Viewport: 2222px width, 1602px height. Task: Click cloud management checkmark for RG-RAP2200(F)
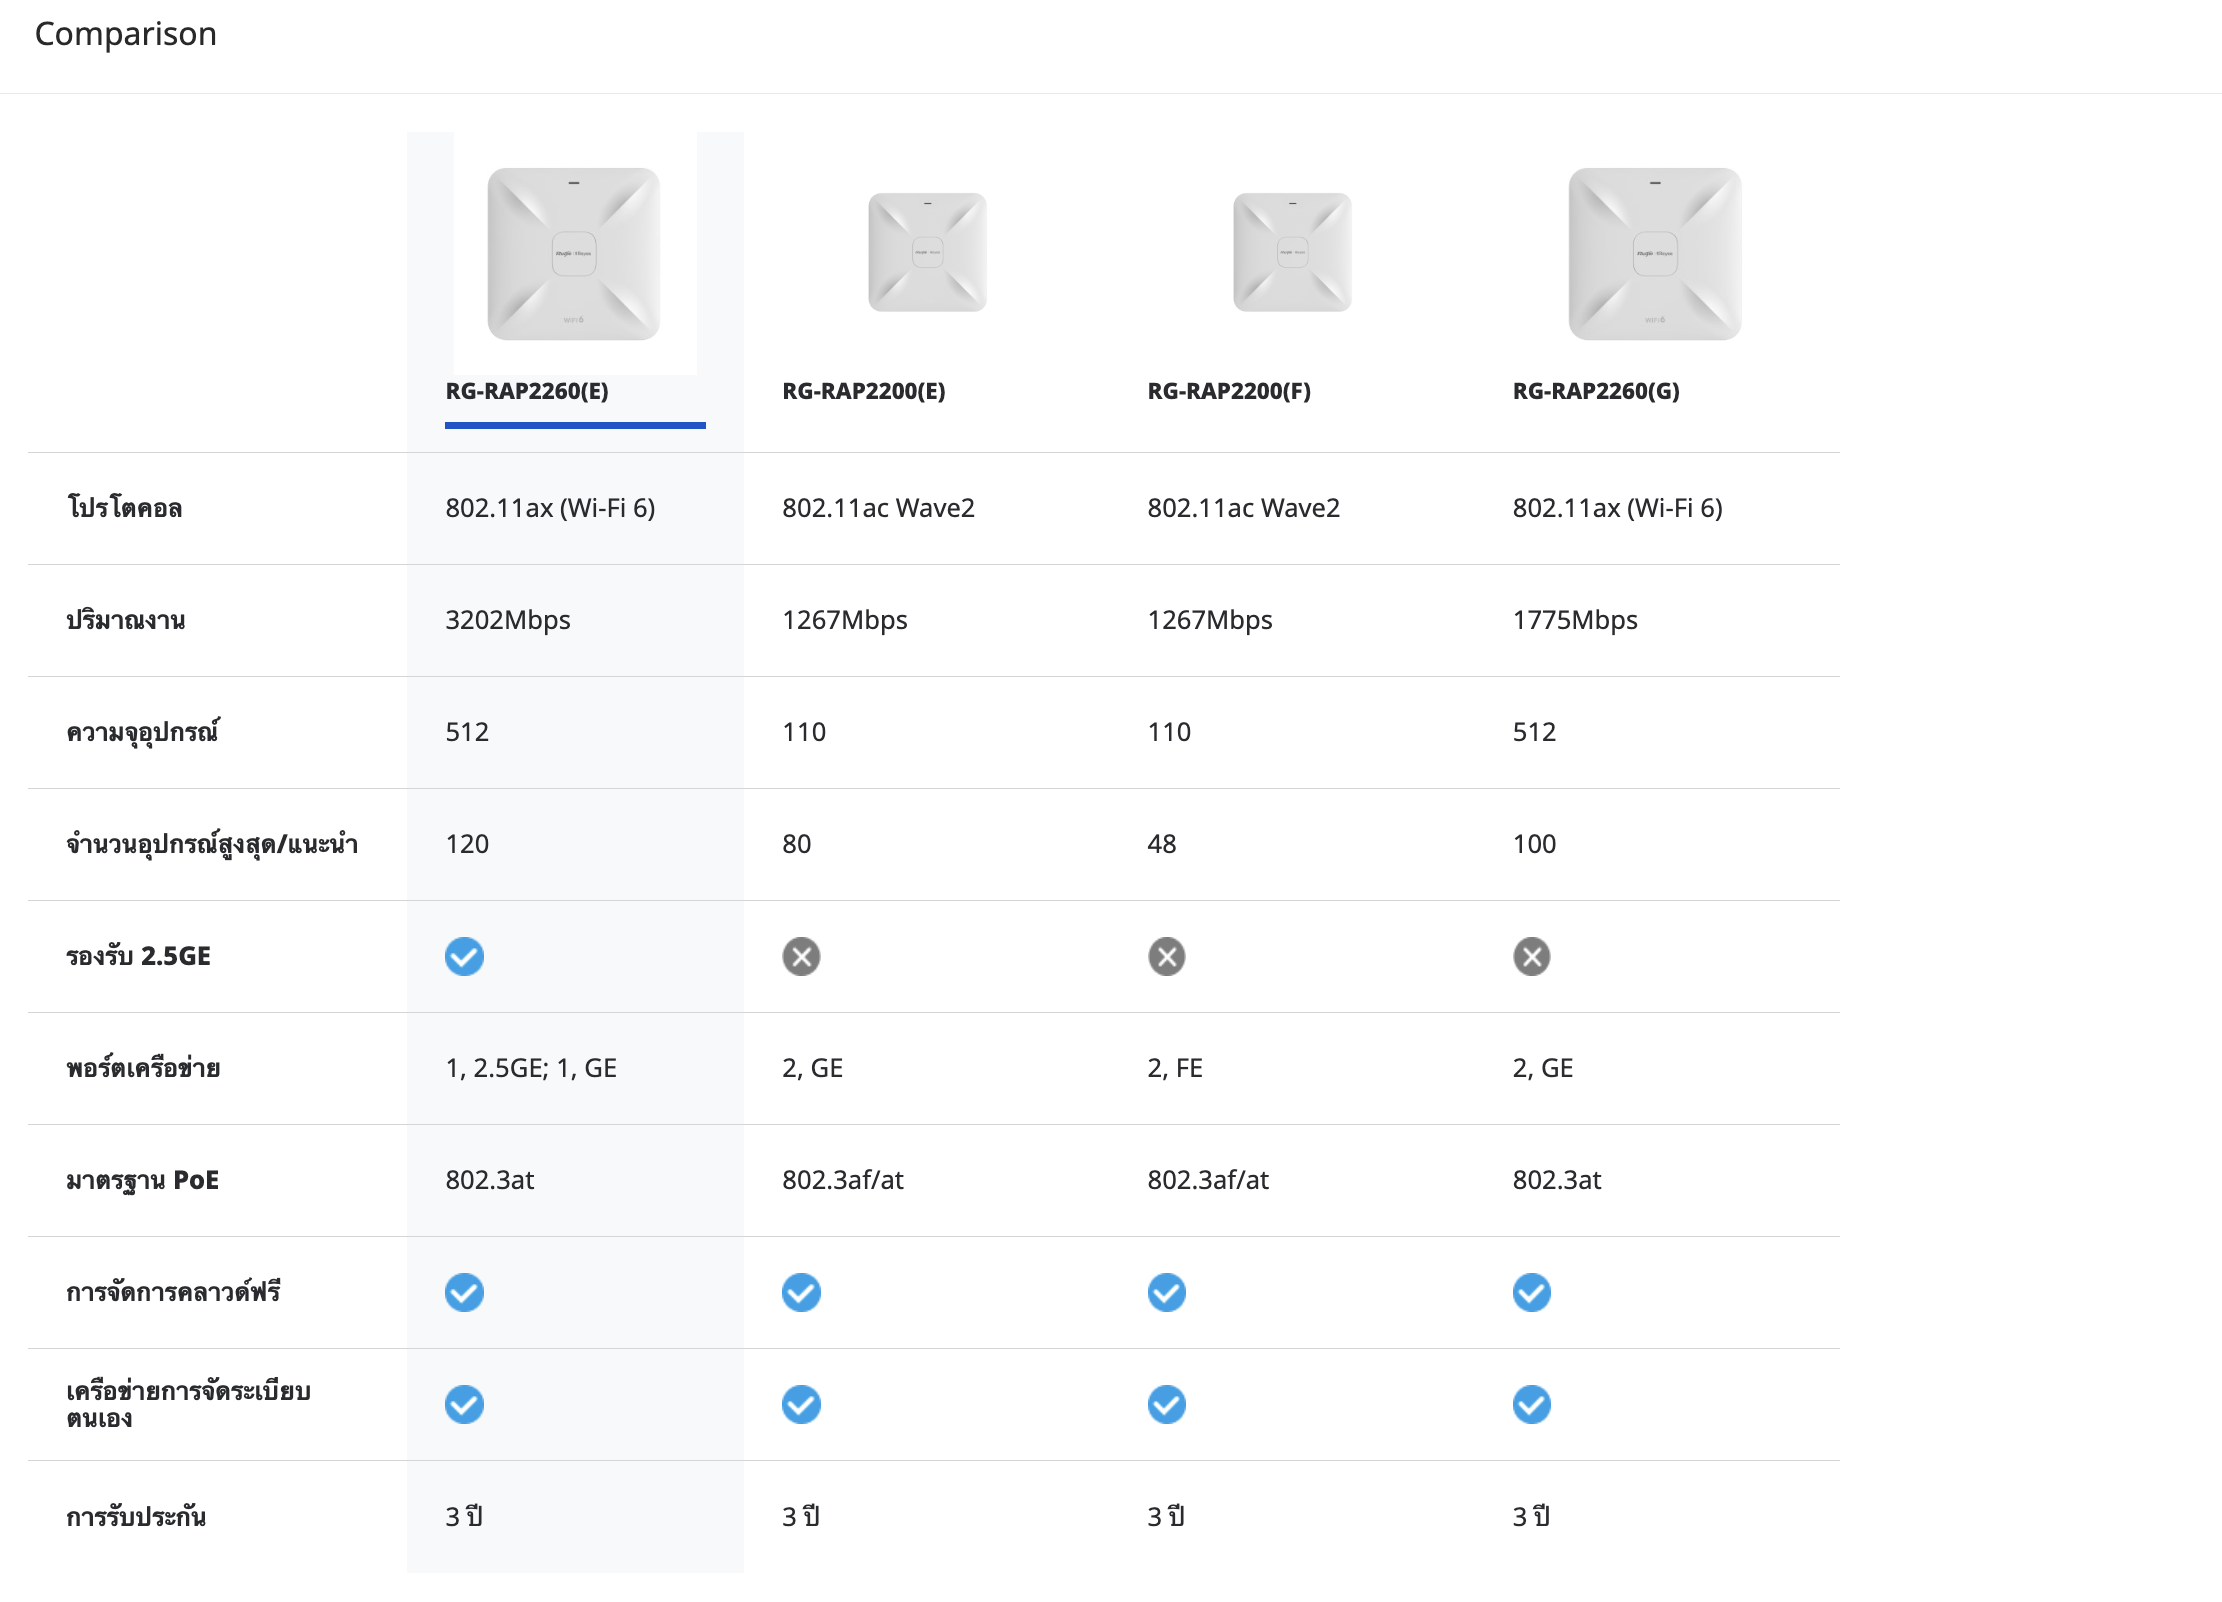click(x=1166, y=1292)
